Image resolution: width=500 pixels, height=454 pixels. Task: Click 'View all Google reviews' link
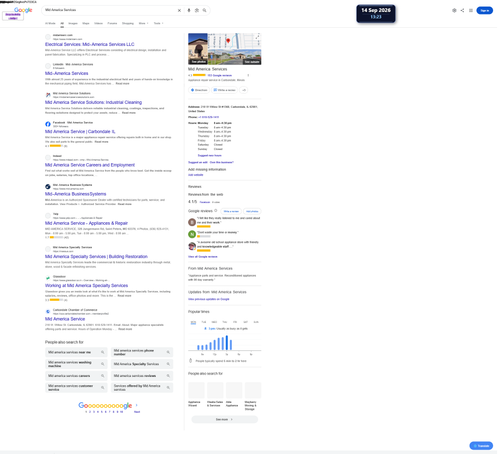pyautogui.click(x=203, y=257)
